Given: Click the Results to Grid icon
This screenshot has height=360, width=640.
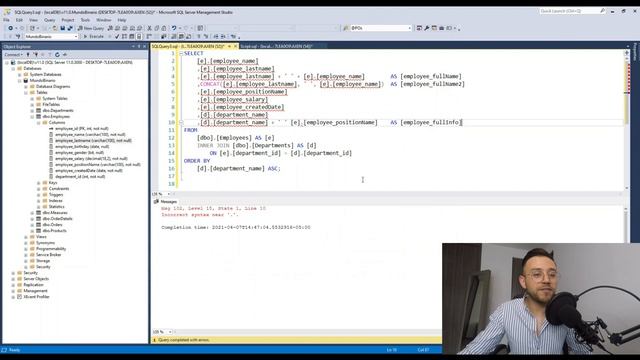Looking at the screenshot, I should pos(181,37).
